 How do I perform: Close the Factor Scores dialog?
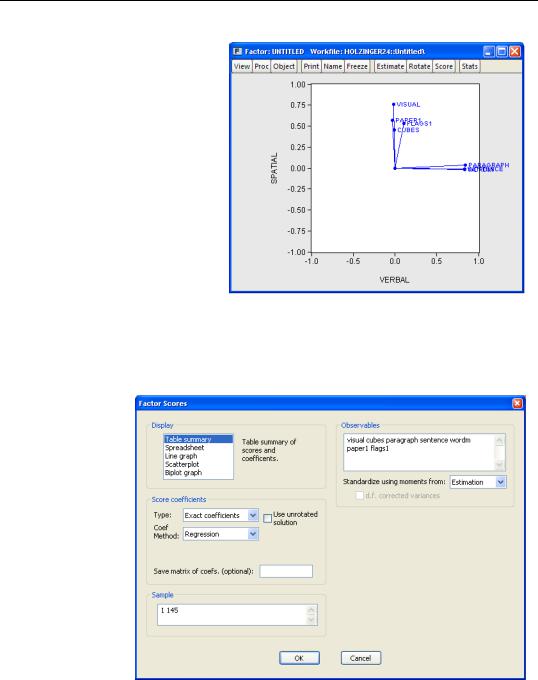(x=517, y=403)
